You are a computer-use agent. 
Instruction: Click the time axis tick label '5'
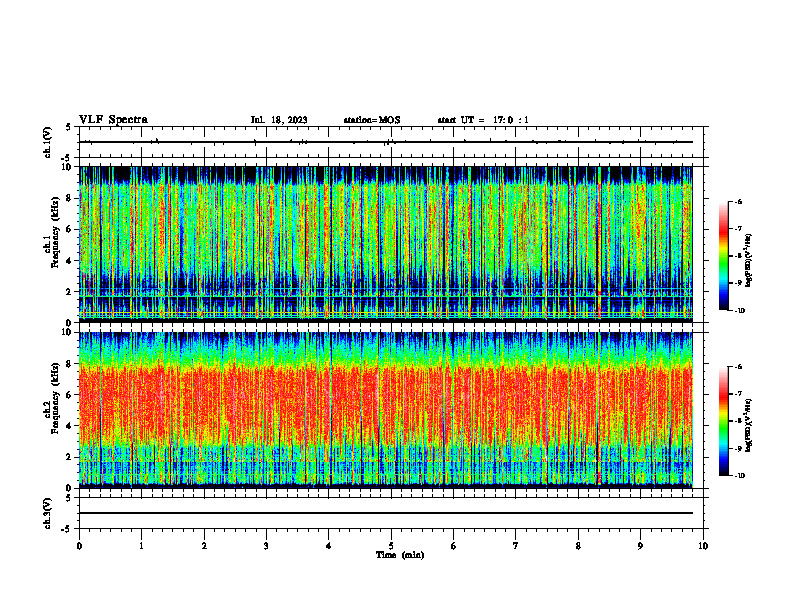coord(391,546)
